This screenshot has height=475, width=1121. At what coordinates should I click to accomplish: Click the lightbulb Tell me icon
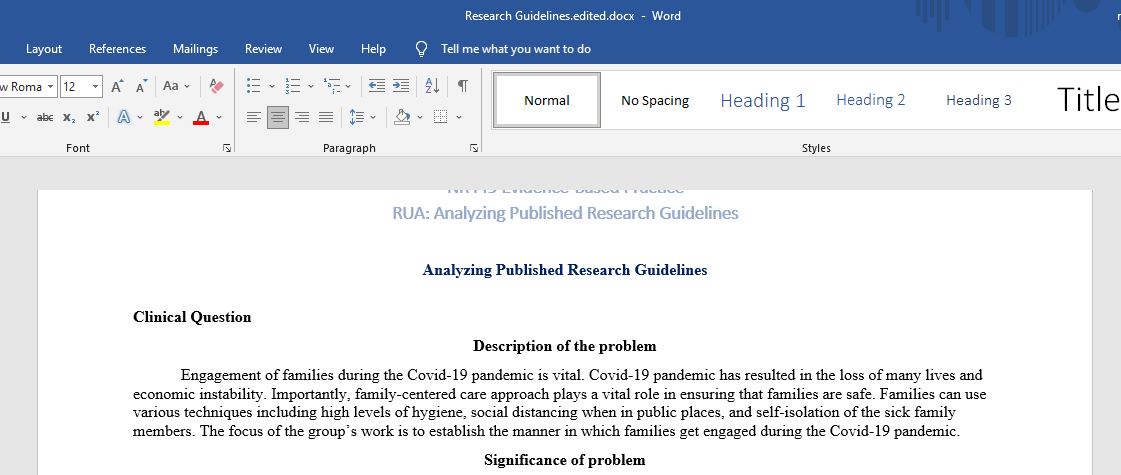click(422, 49)
